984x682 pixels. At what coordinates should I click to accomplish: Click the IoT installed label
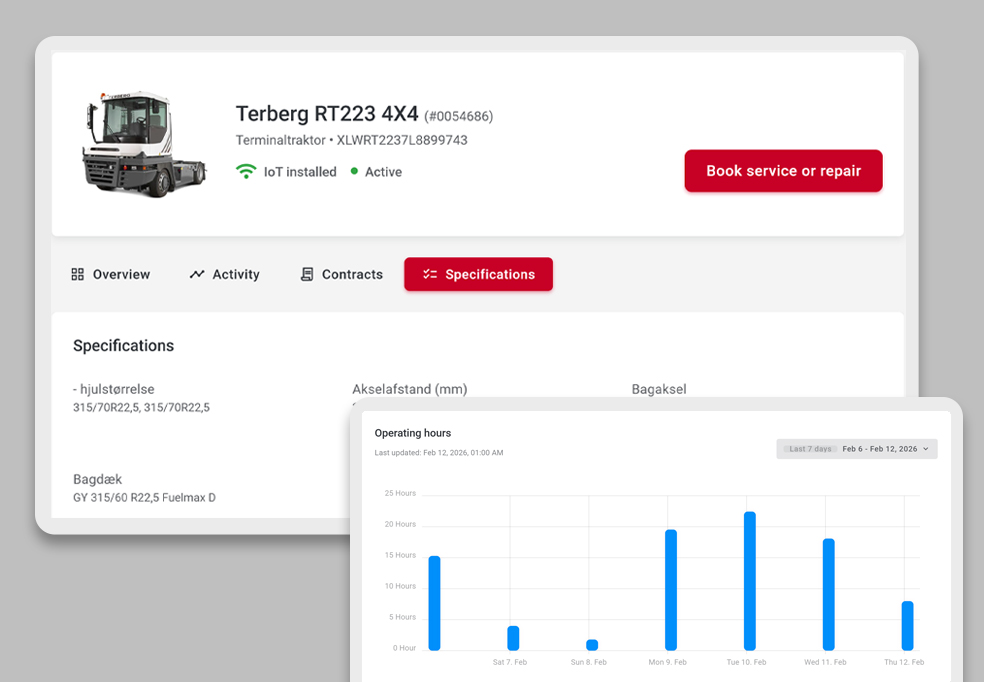click(300, 172)
